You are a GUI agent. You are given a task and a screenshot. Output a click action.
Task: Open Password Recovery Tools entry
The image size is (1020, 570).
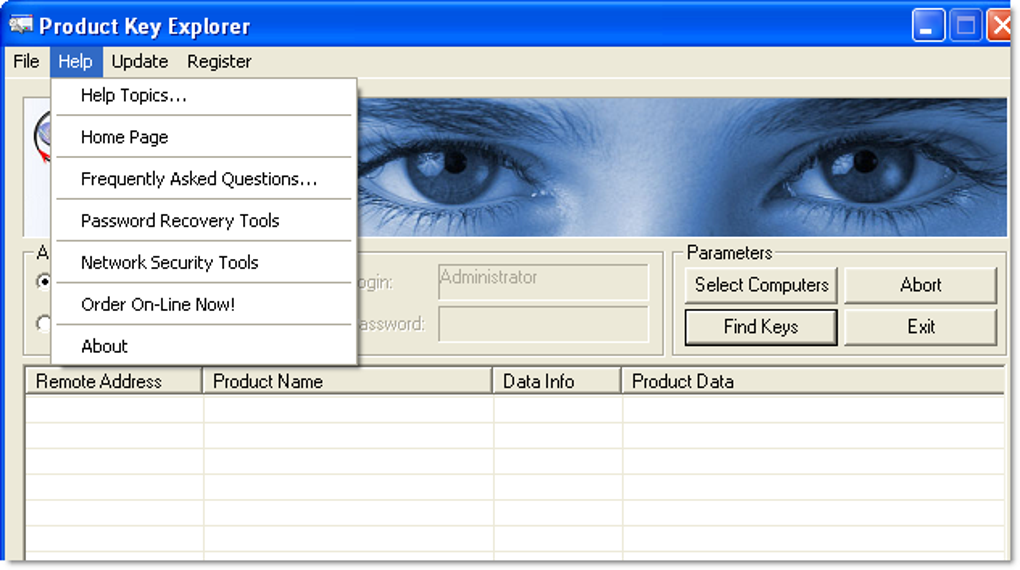[x=204, y=221]
